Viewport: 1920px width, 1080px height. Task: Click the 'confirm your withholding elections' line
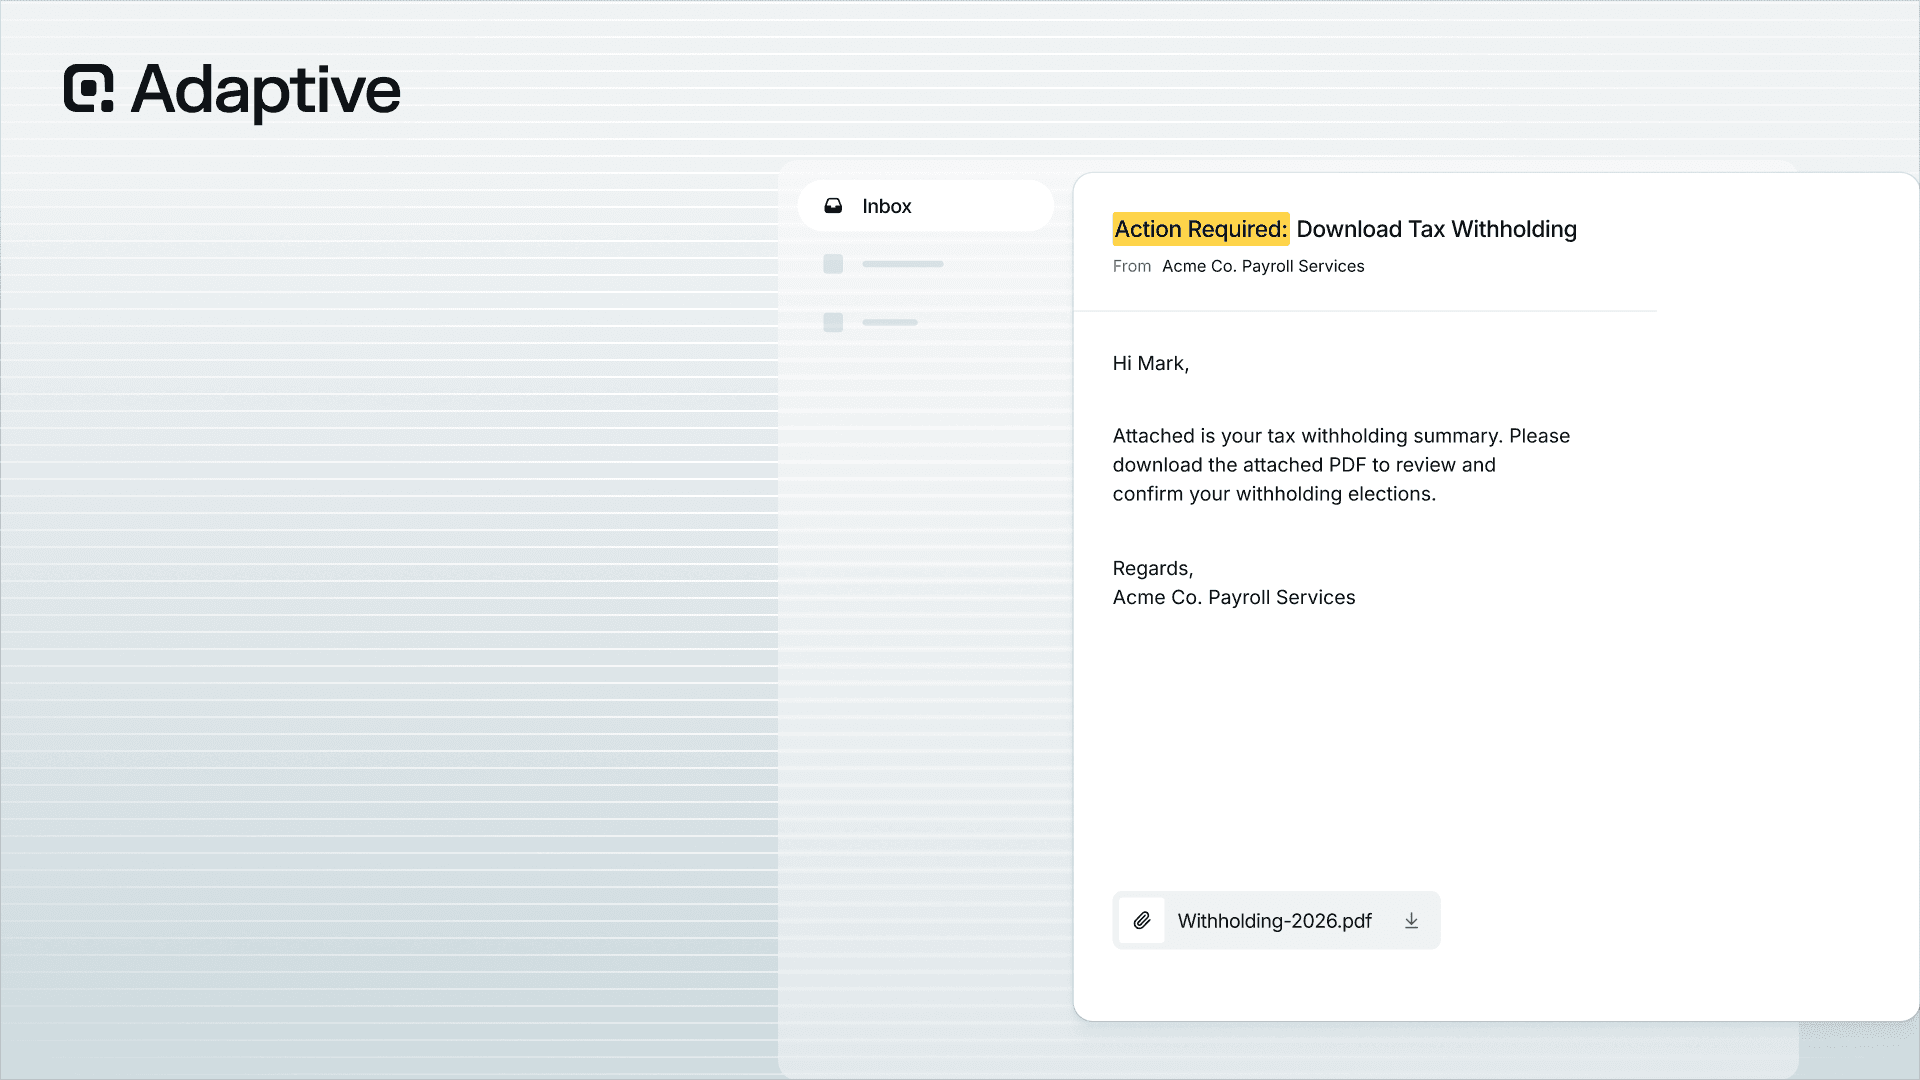[x=1274, y=494]
